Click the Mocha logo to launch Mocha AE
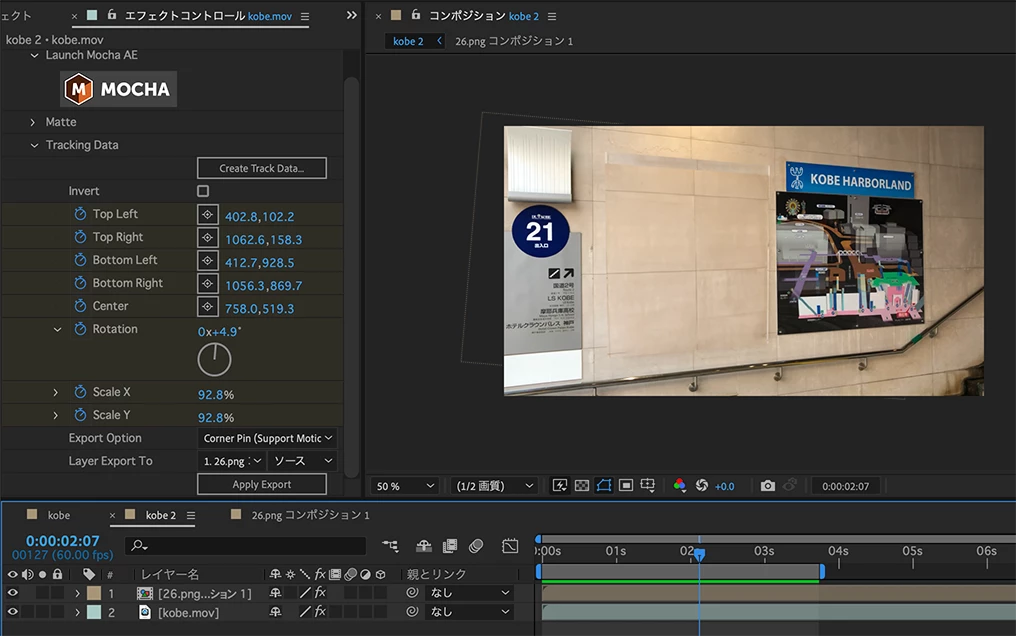Viewport: 1016px width, 636px height. [x=119, y=89]
